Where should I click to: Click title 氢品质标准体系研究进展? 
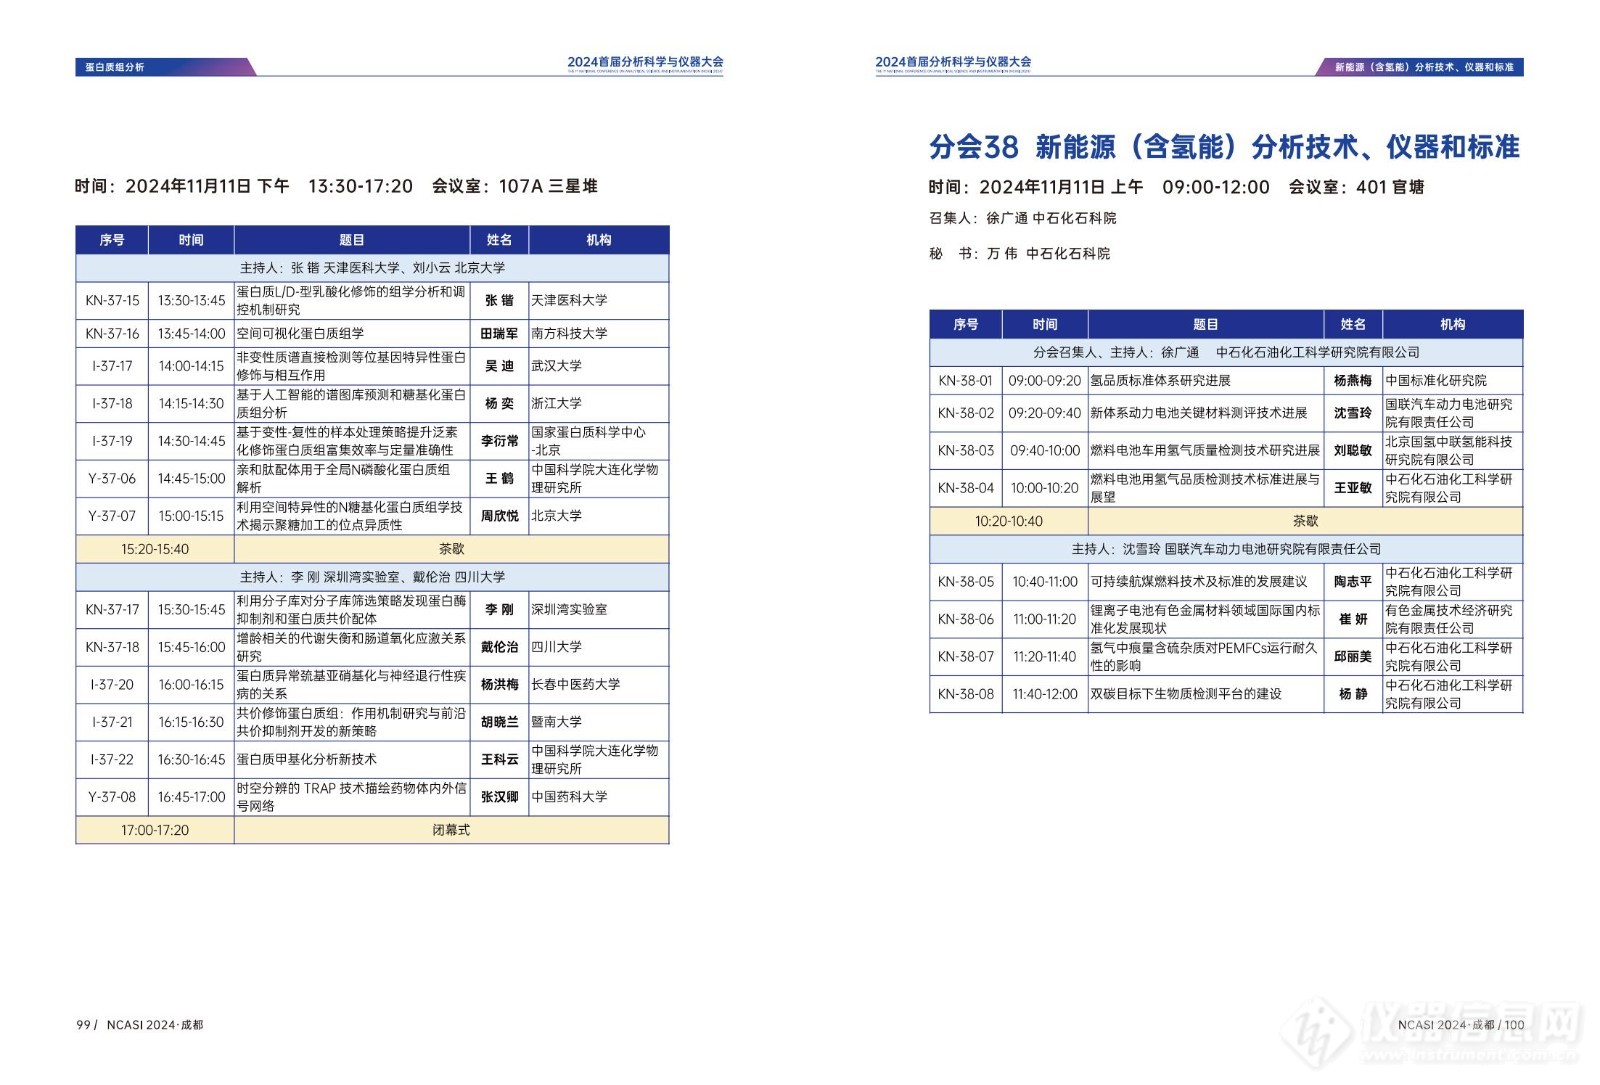point(1160,381)
